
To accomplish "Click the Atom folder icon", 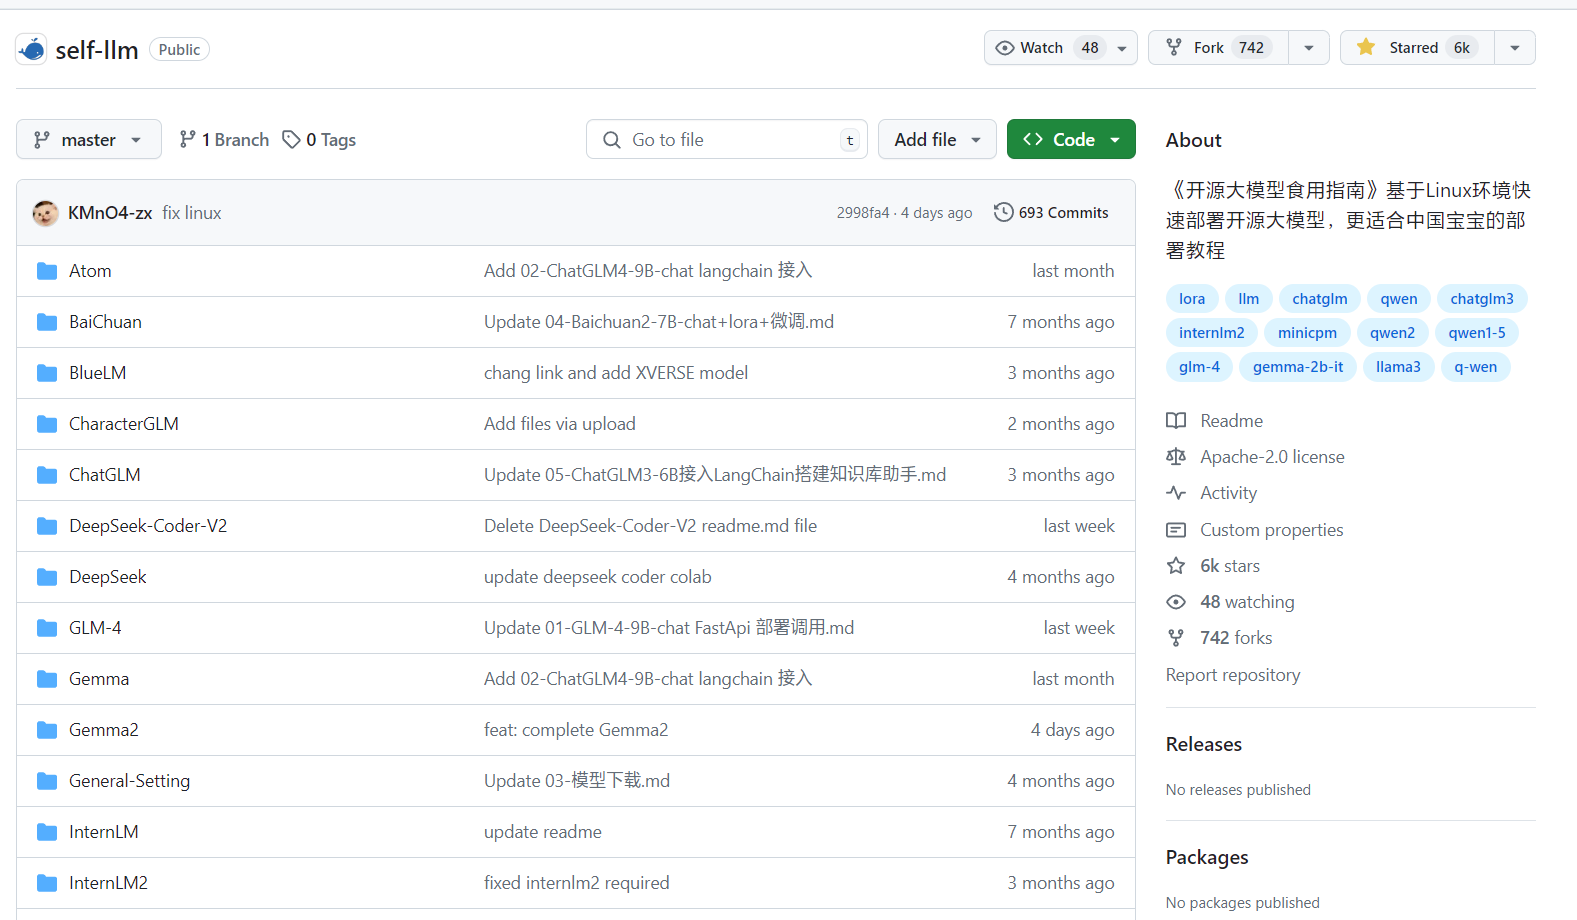I will coord(47,271).
